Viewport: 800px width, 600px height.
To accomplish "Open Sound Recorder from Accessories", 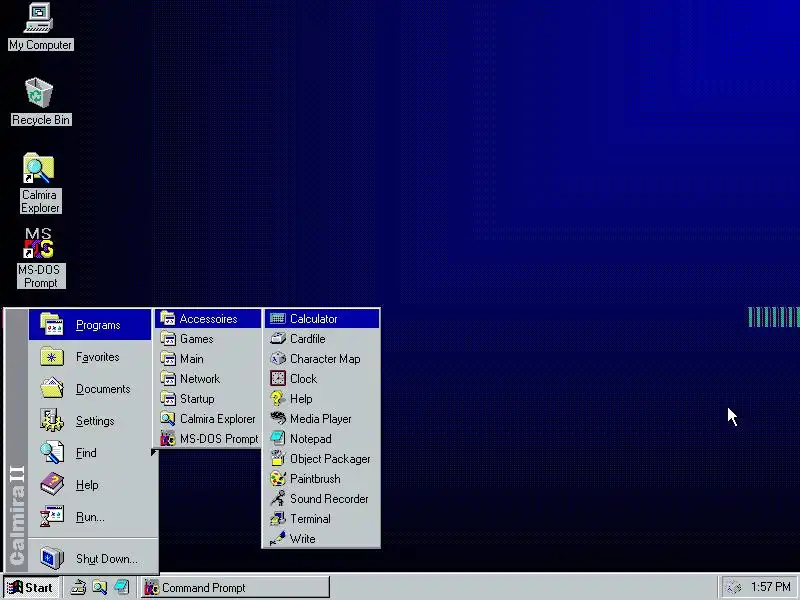I will (321, 498).
